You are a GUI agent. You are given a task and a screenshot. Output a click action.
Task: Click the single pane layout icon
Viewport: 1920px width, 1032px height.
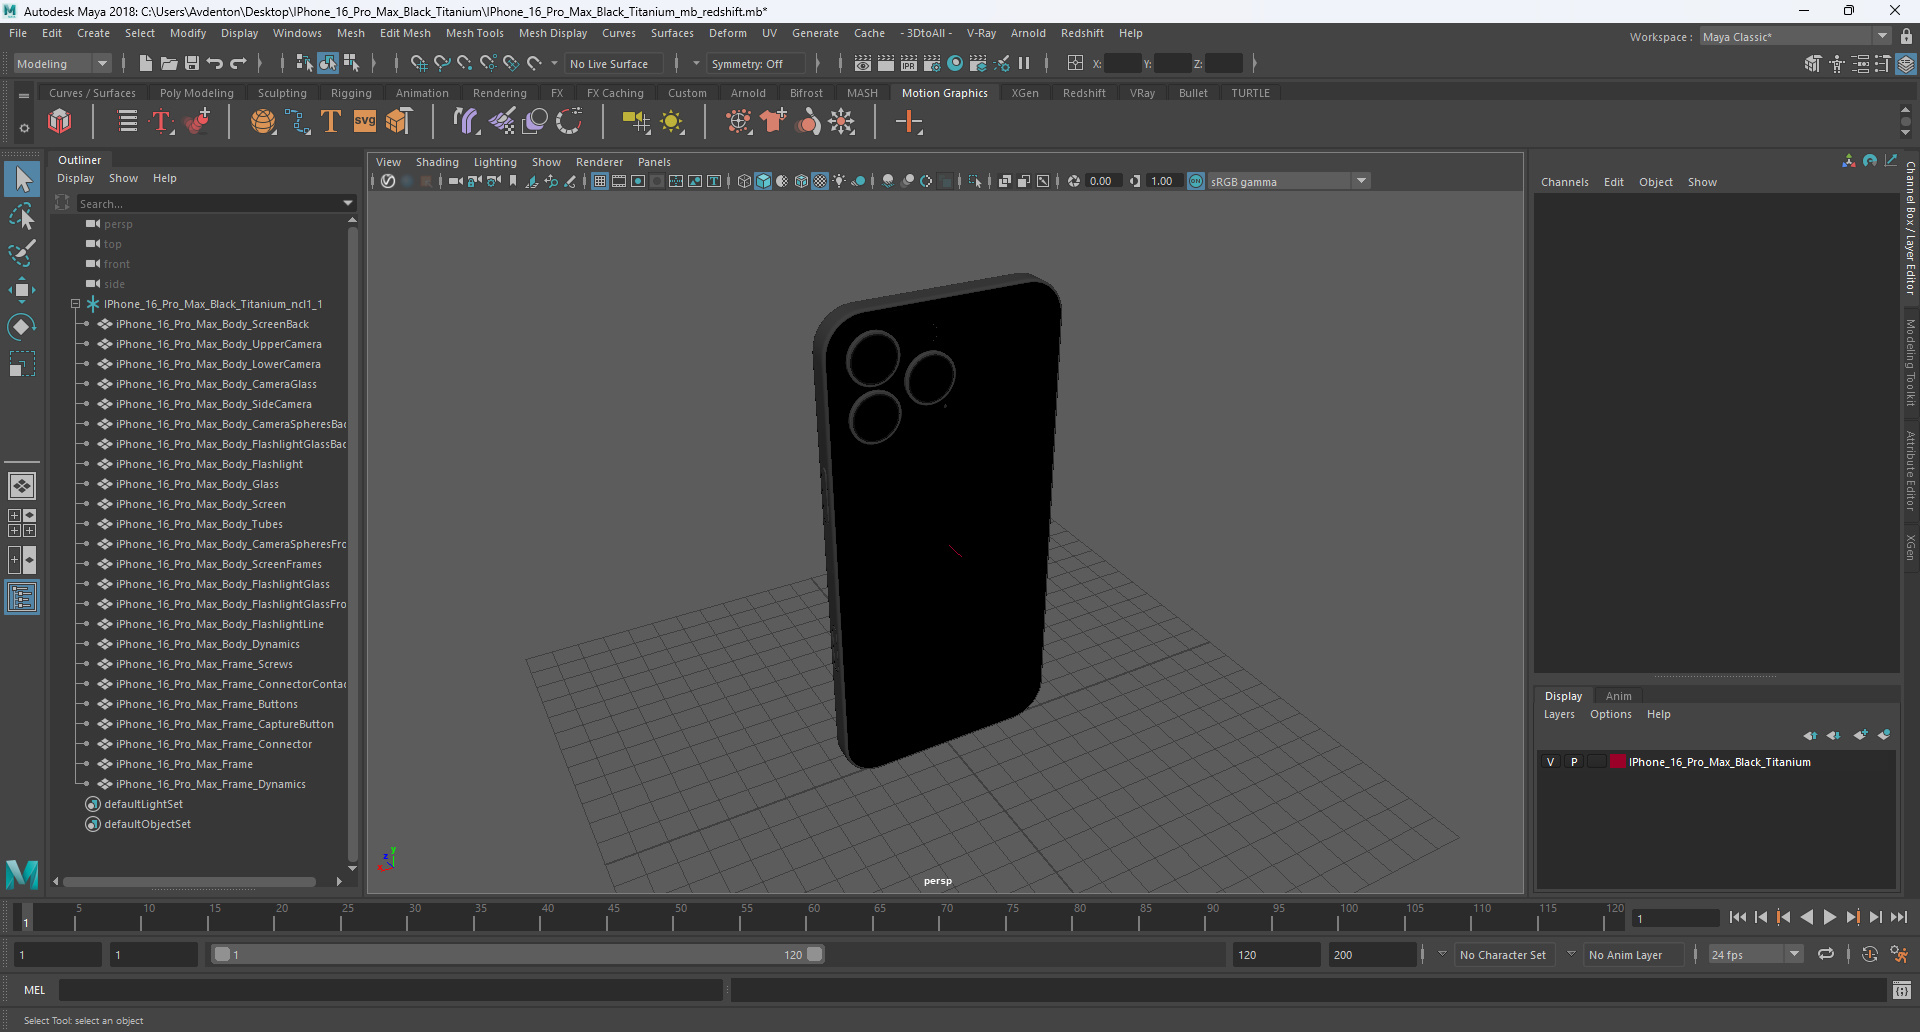[x=22, y=486]
